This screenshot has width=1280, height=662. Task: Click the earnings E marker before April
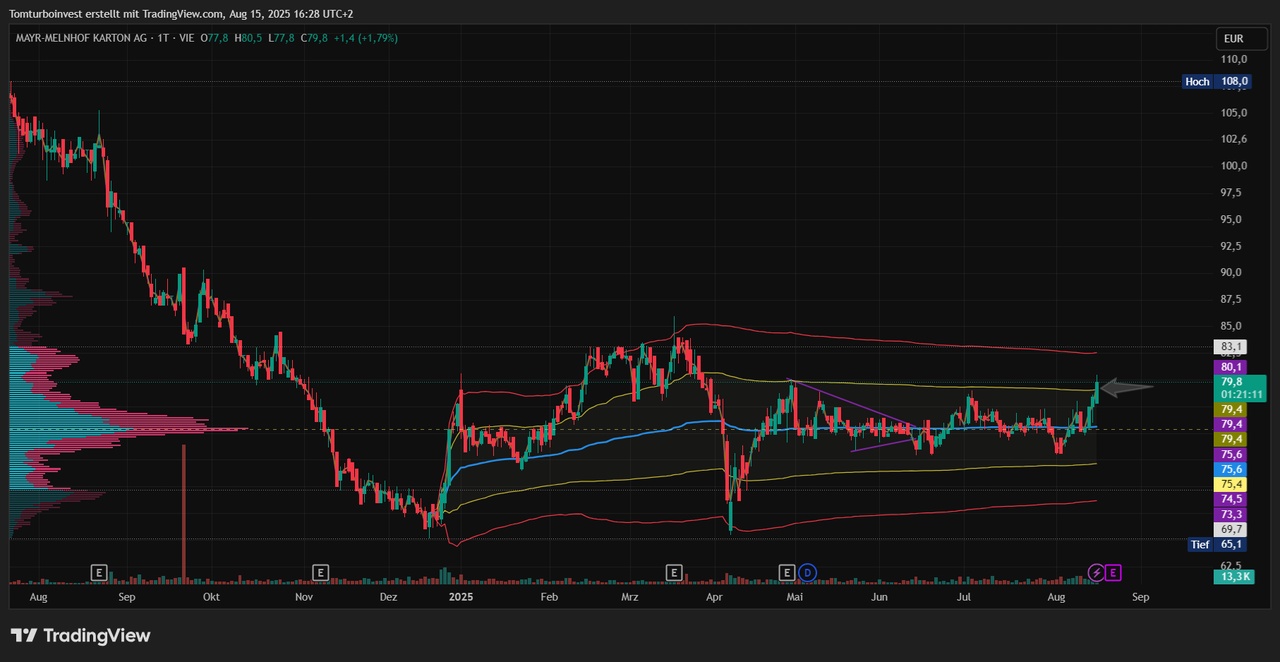tap(674, 573)
